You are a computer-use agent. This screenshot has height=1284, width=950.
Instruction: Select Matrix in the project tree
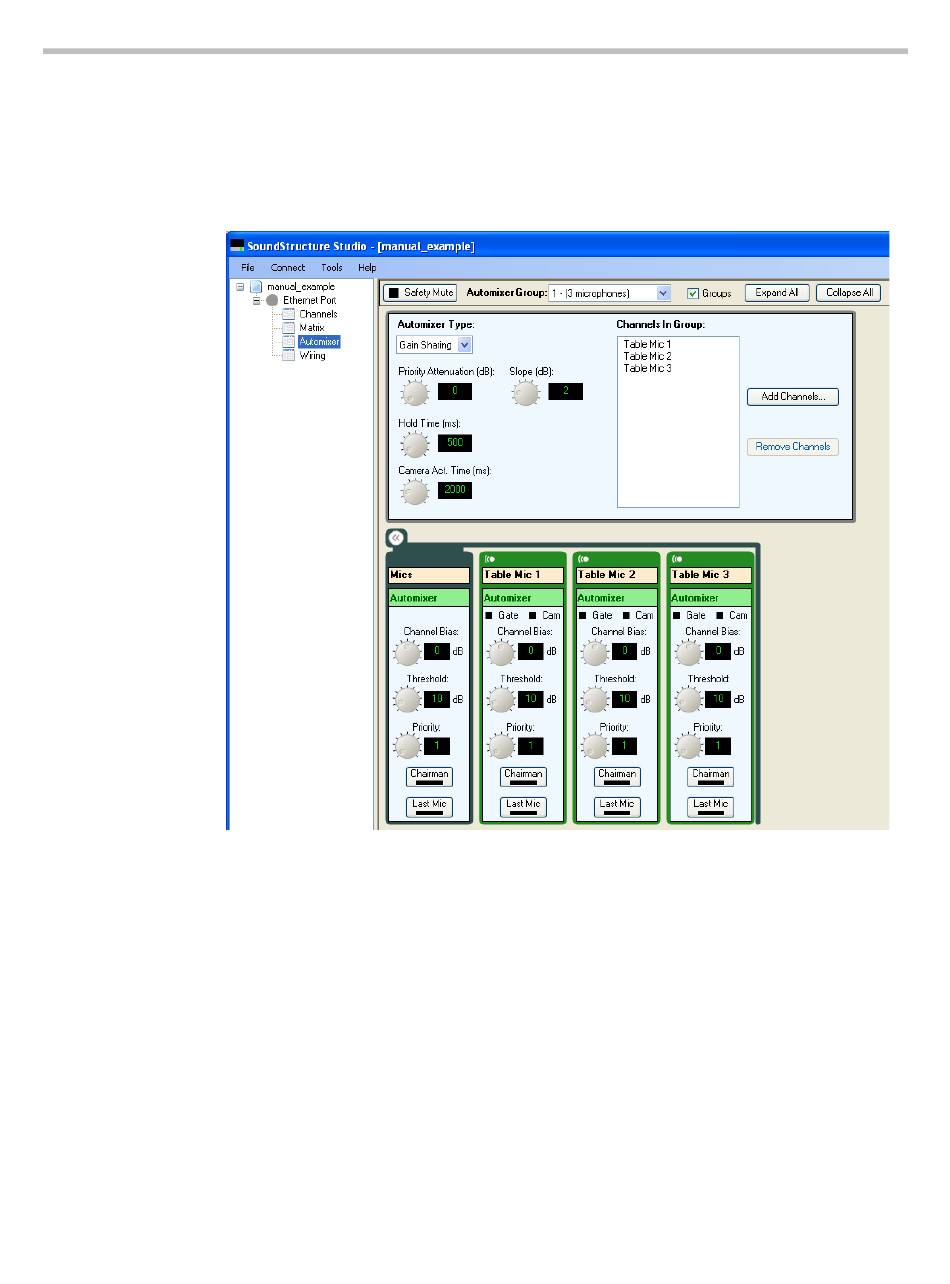click(x=312, y=327)
